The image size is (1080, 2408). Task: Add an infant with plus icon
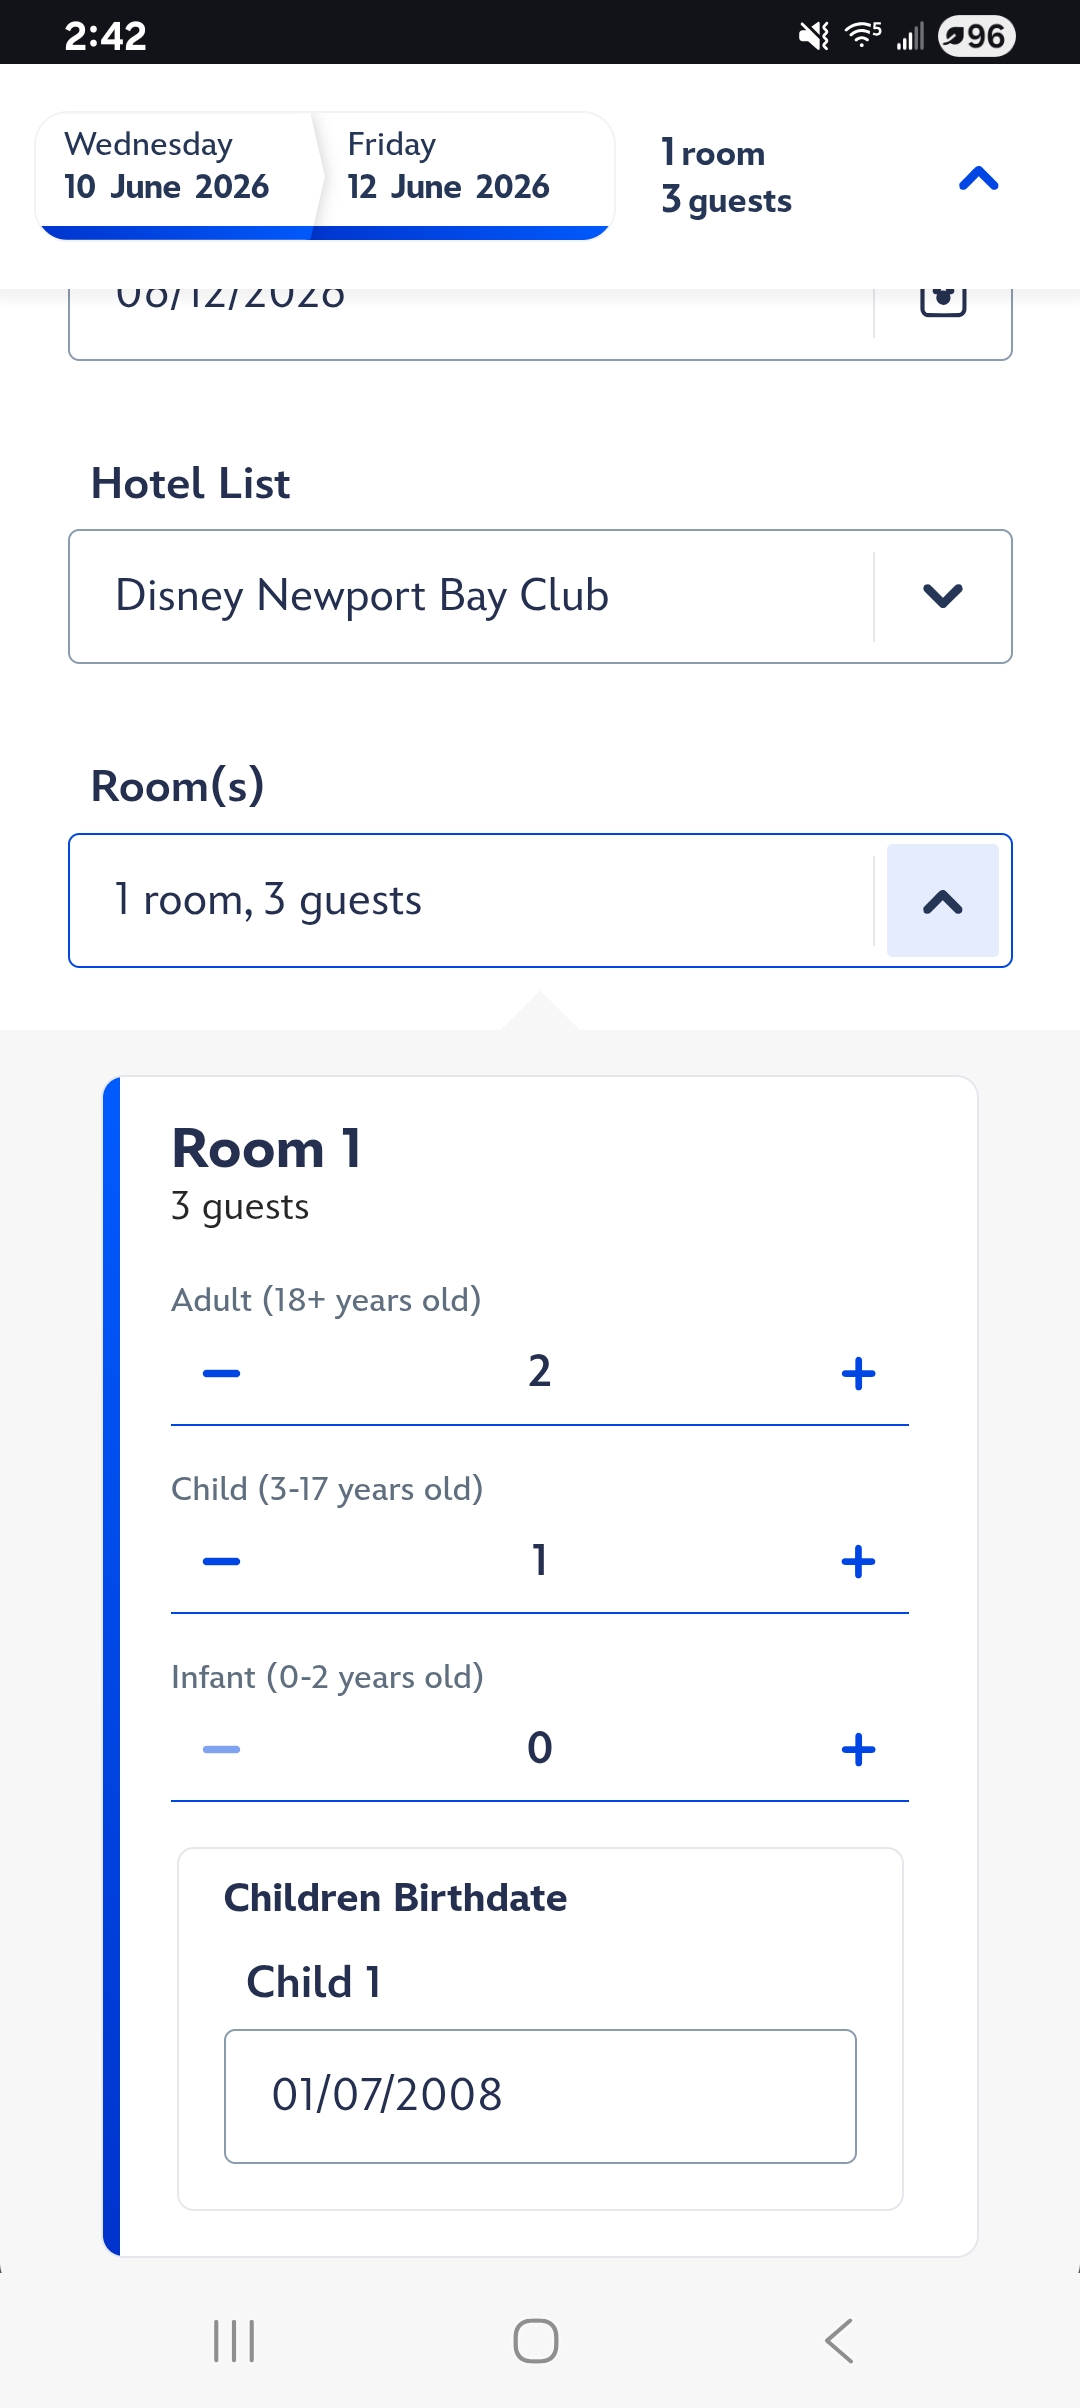pos(858,1749)
